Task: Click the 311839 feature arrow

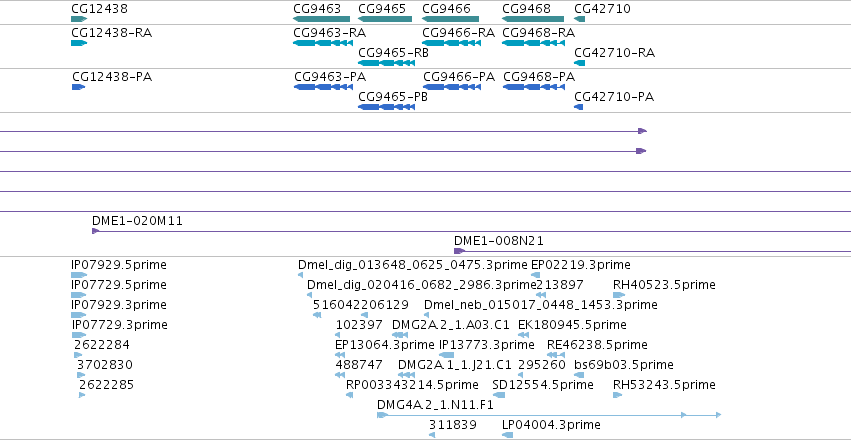Action: (x=432, y=435)
